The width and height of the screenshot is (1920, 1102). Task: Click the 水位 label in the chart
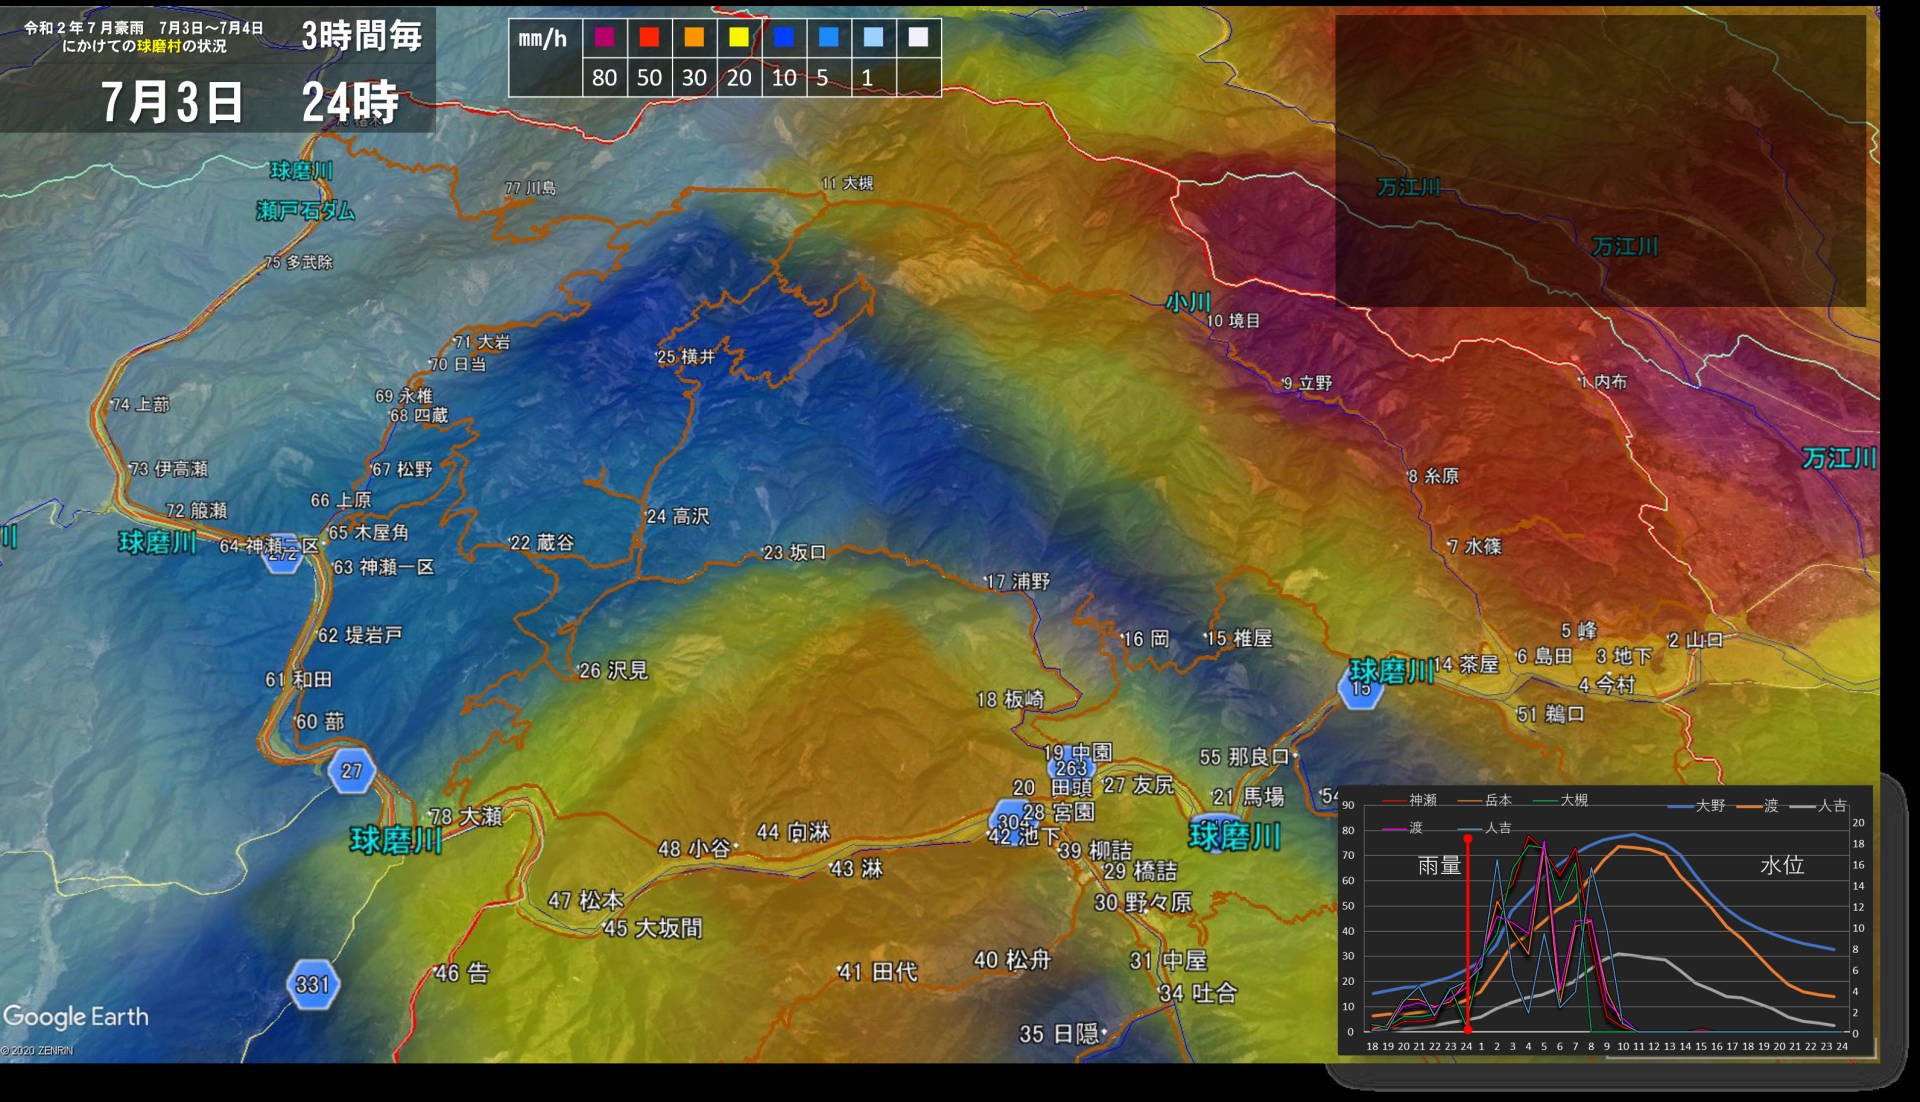[x=1782, y=865]
